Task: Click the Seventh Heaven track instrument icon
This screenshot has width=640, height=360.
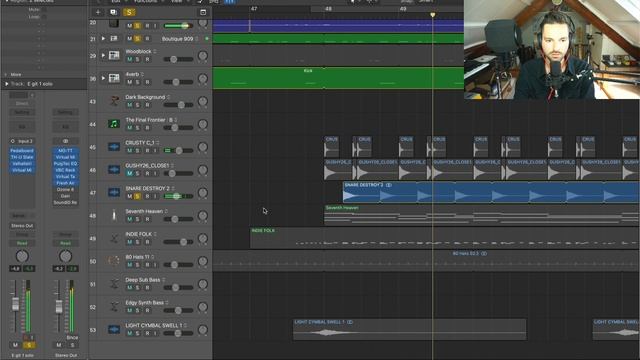Action: tap(114, 216)
